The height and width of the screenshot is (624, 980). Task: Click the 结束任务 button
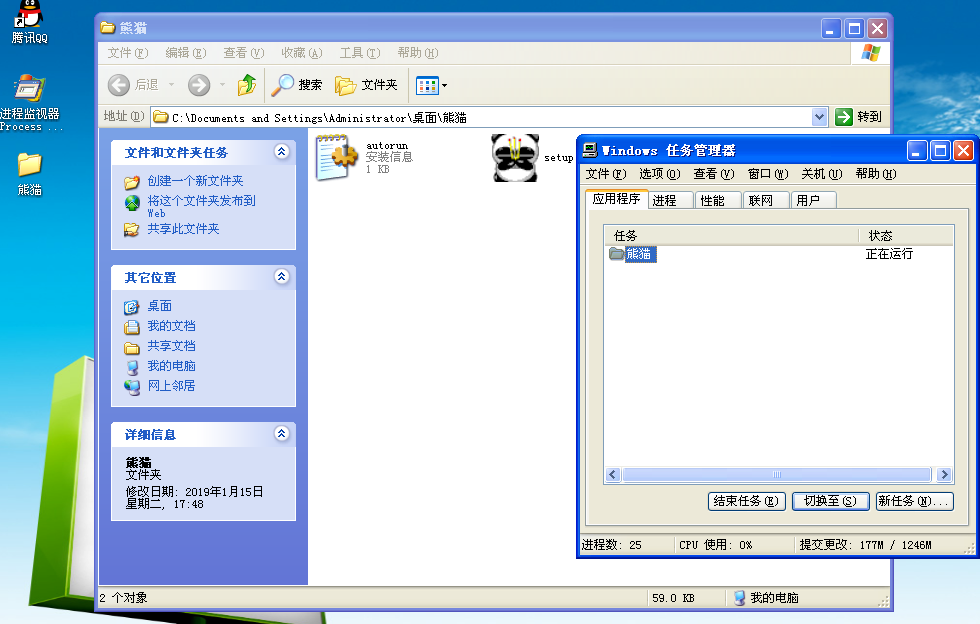[x=746, y=501]
